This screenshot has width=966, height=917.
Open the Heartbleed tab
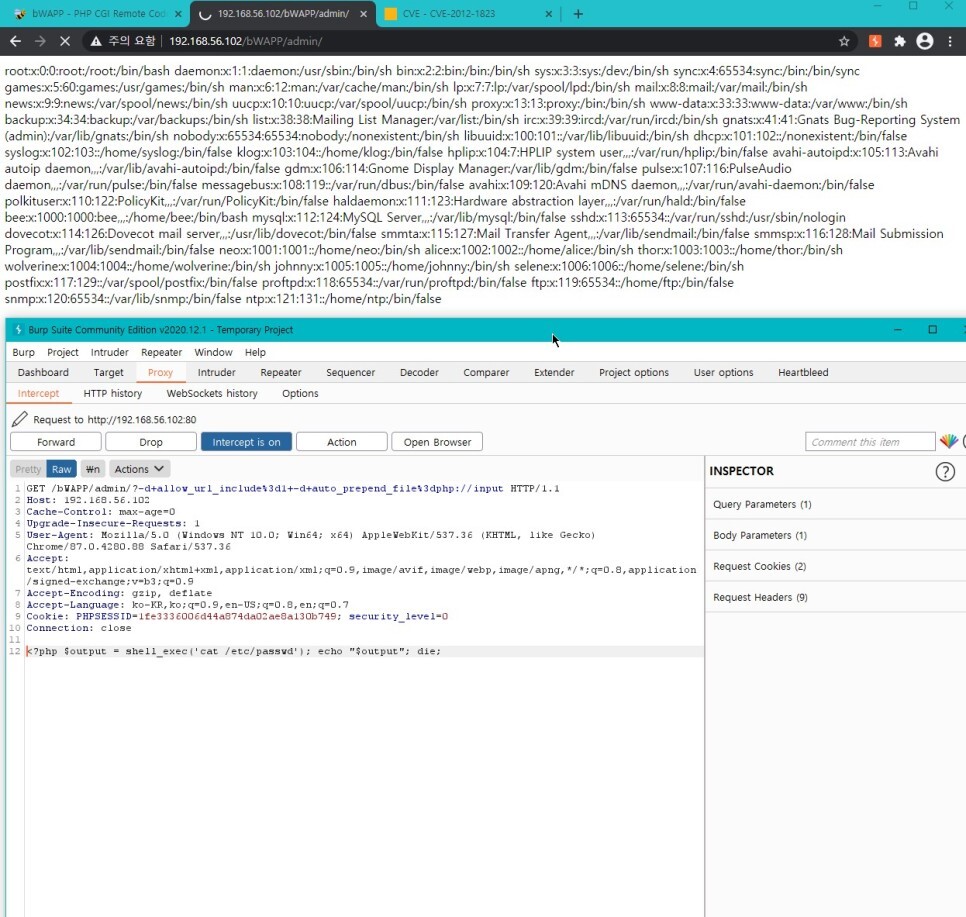tap(803, 372)
